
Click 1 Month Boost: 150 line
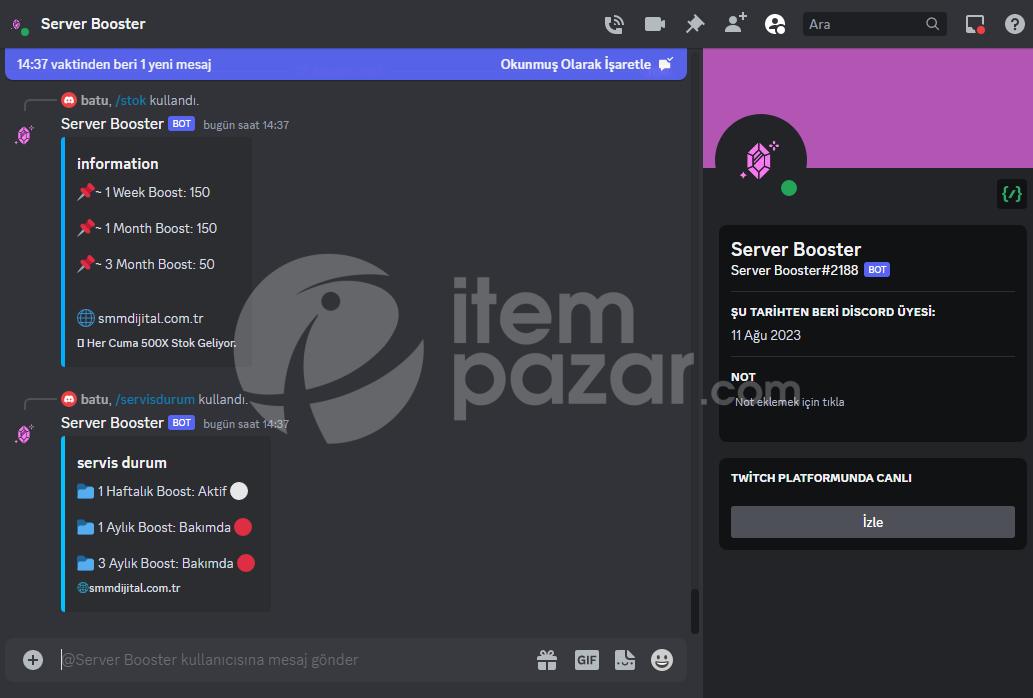coord(147,228)
